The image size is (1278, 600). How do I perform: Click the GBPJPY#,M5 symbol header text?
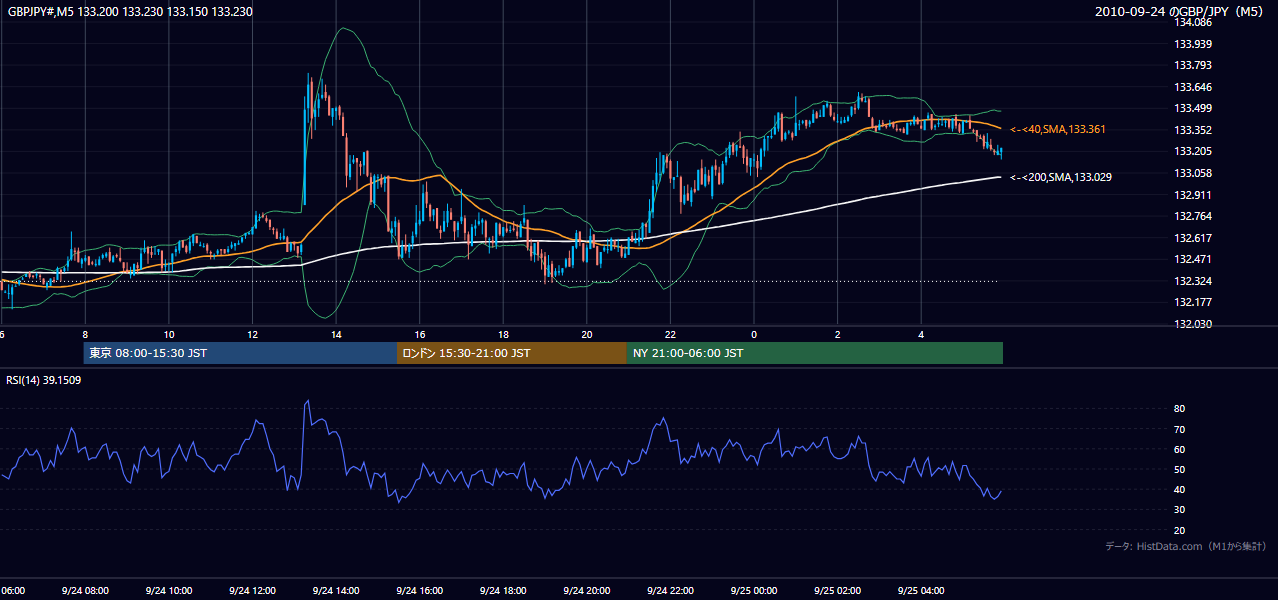130,12
